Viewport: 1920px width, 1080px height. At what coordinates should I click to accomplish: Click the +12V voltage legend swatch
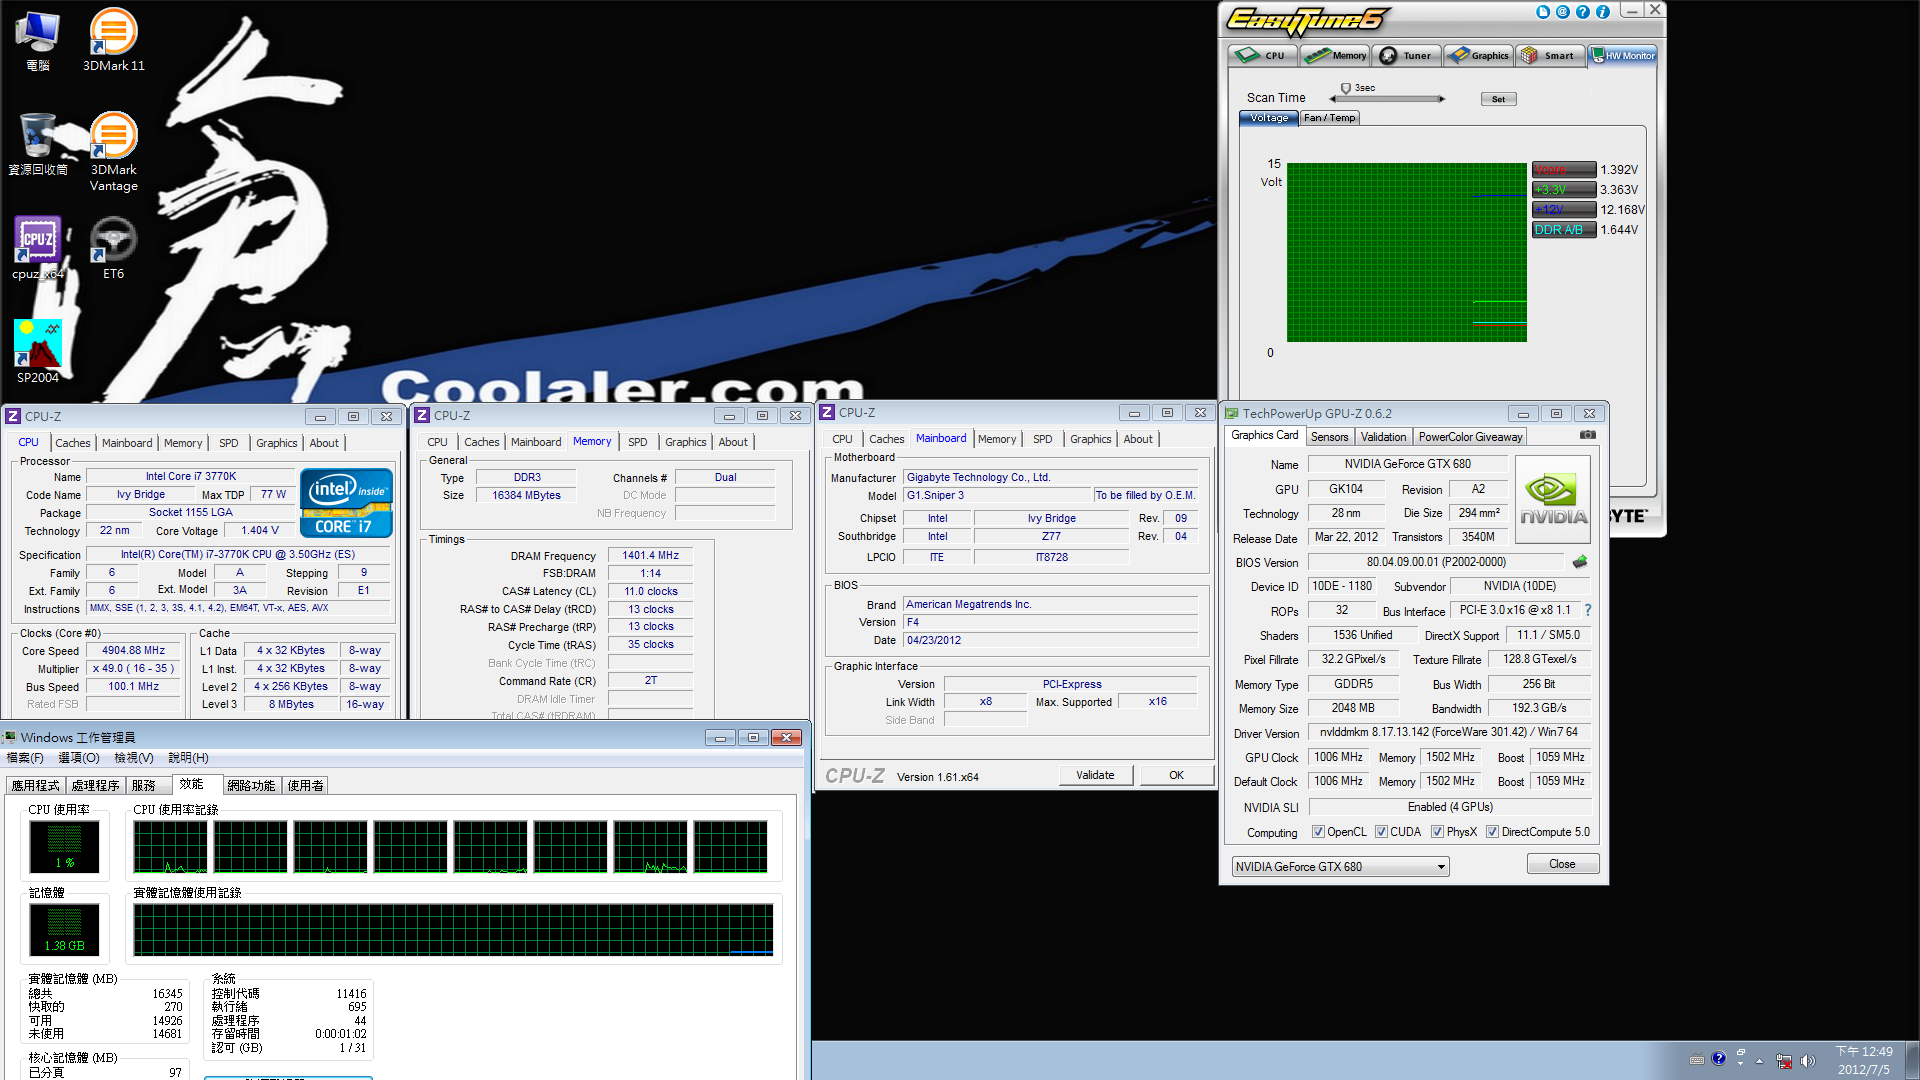1564,209
